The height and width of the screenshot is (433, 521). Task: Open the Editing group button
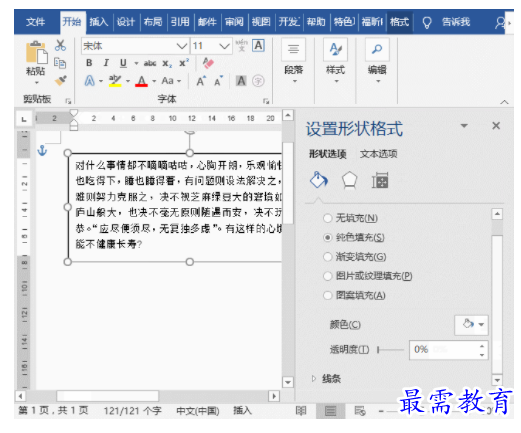pos(377,61)
